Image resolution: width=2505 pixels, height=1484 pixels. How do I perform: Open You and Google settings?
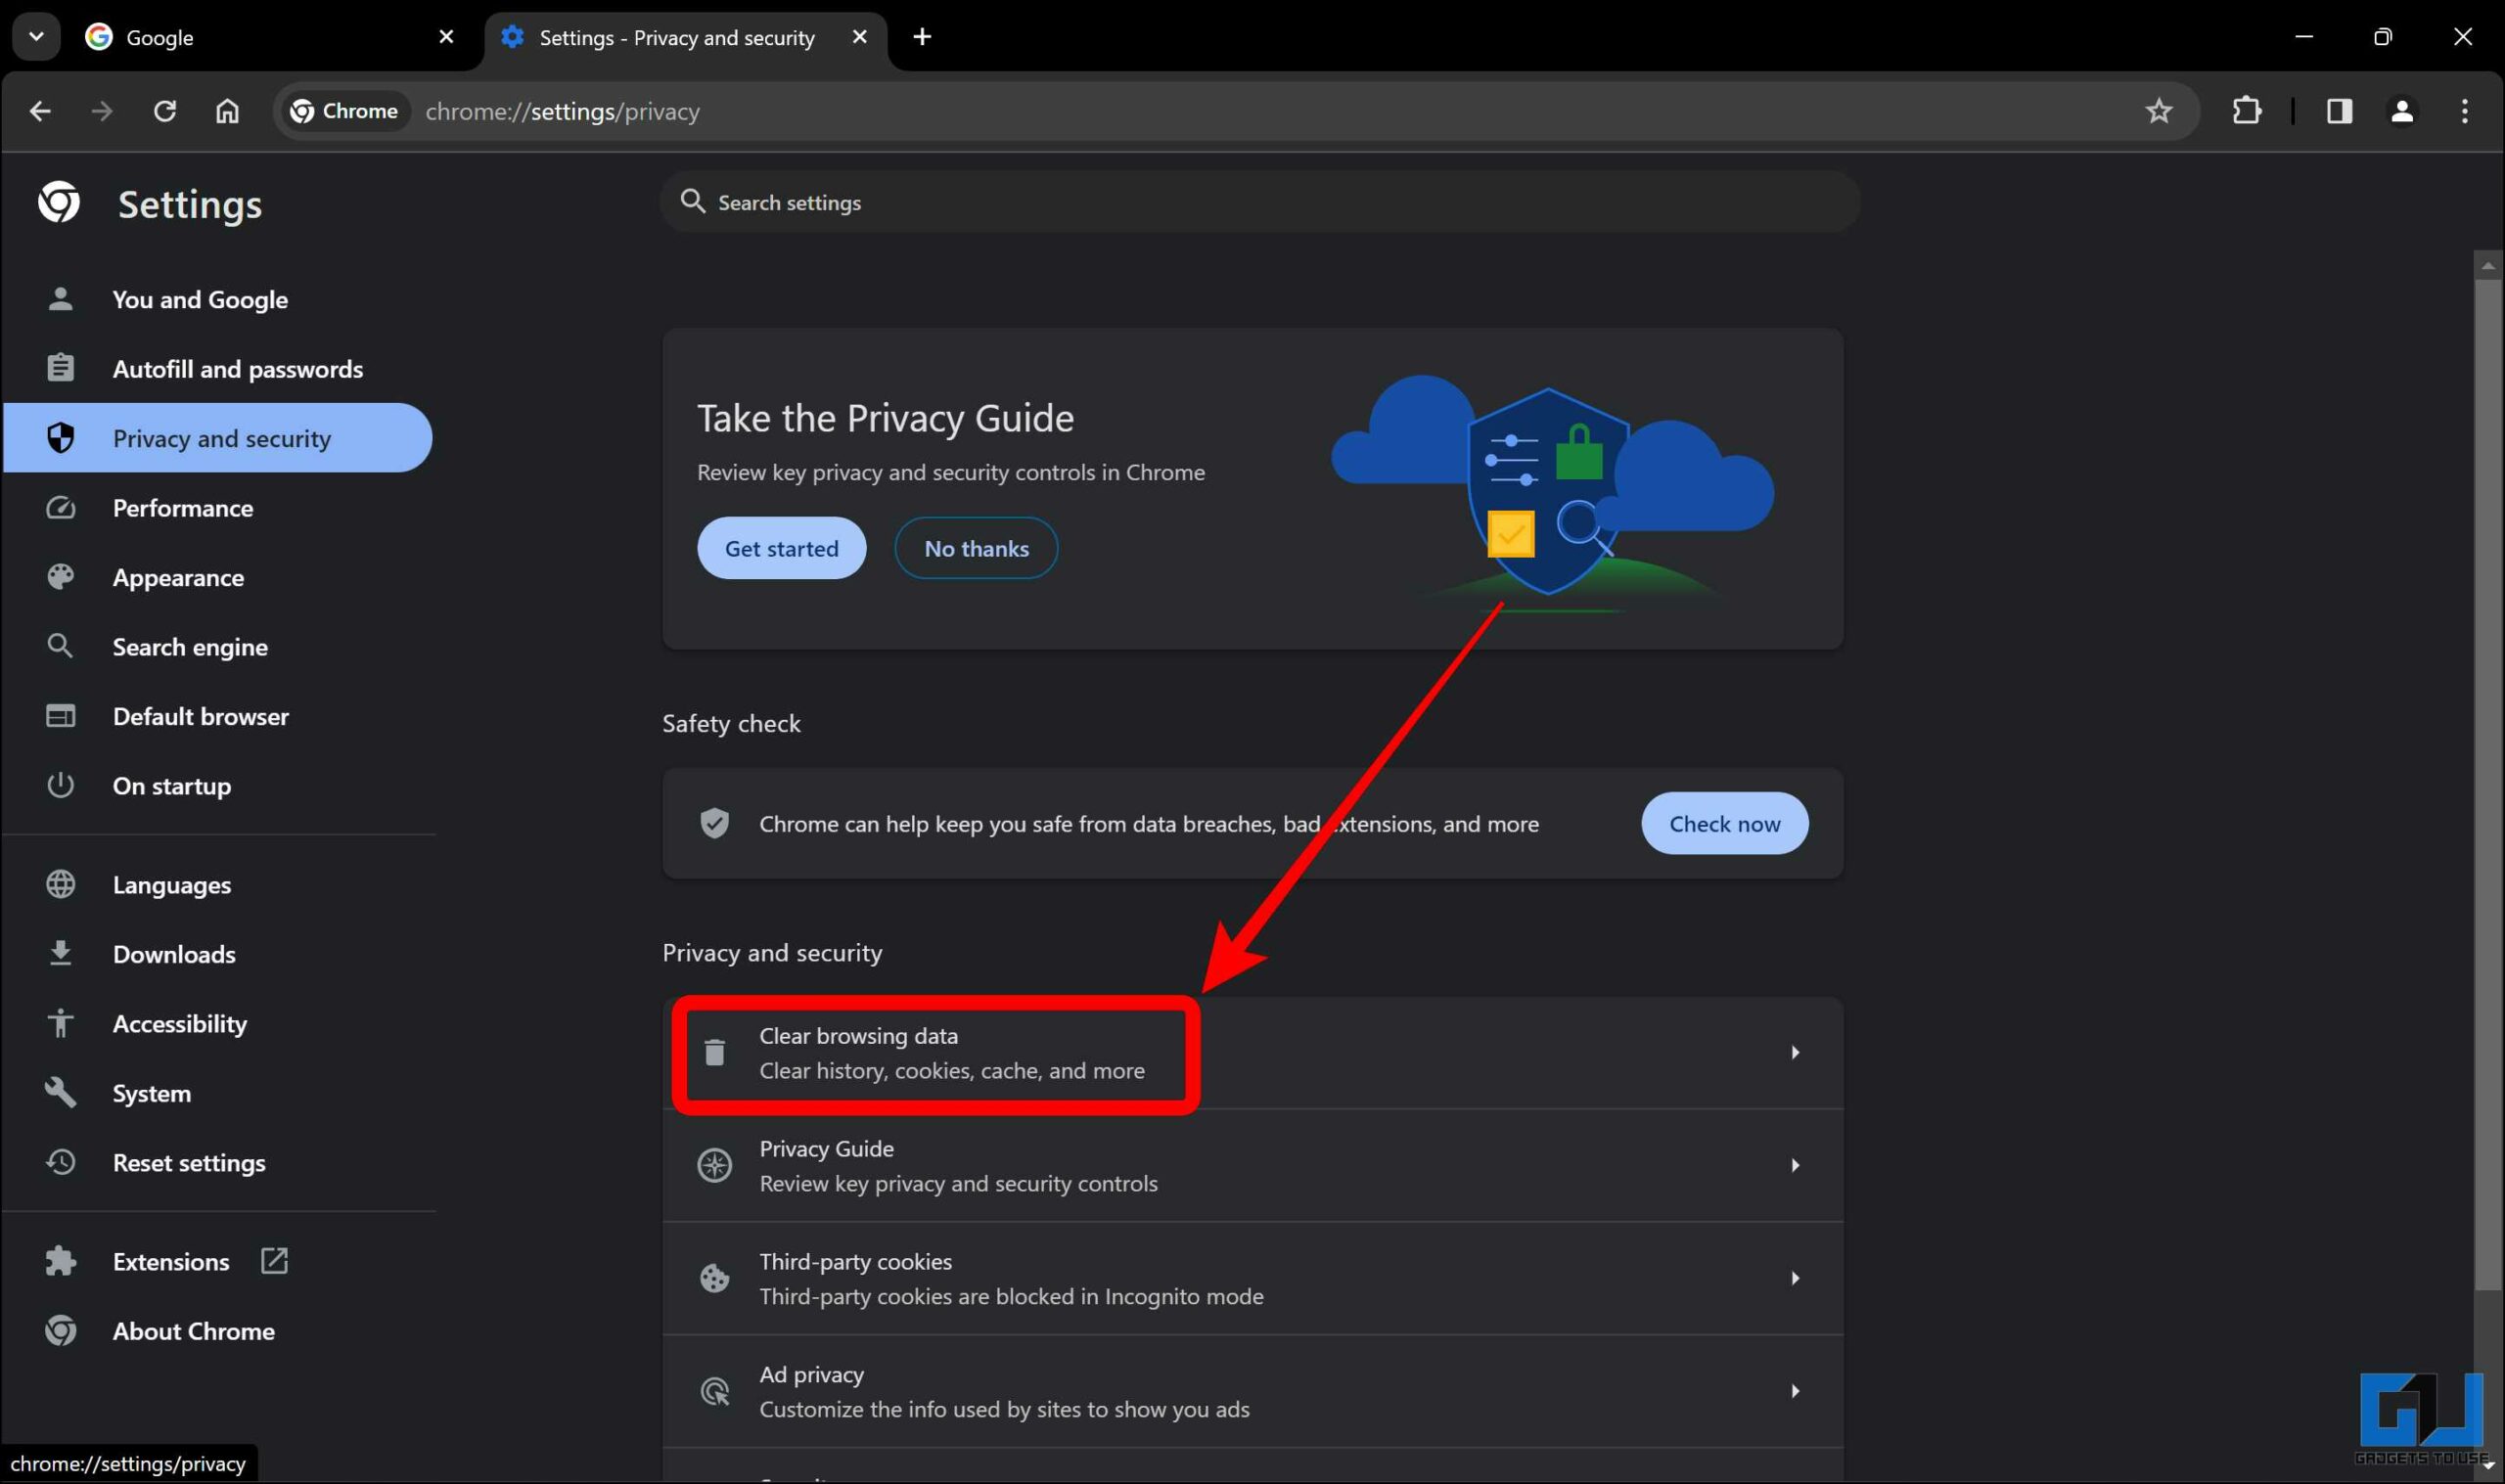coord(218,299)
